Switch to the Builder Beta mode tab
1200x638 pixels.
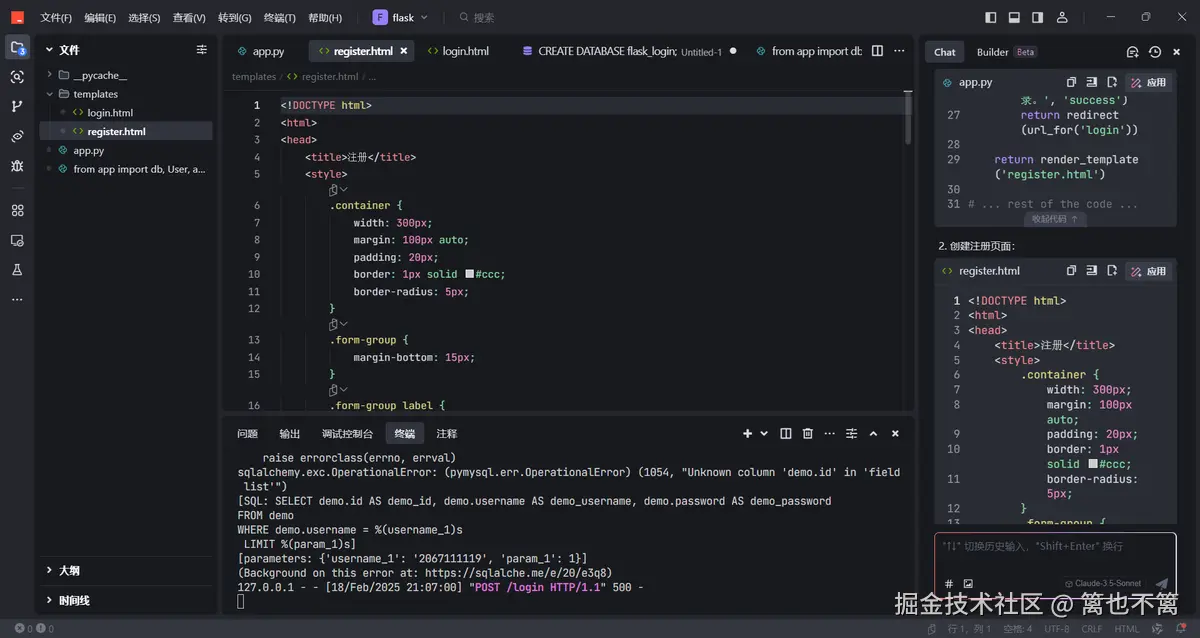tap(1006, 52)
